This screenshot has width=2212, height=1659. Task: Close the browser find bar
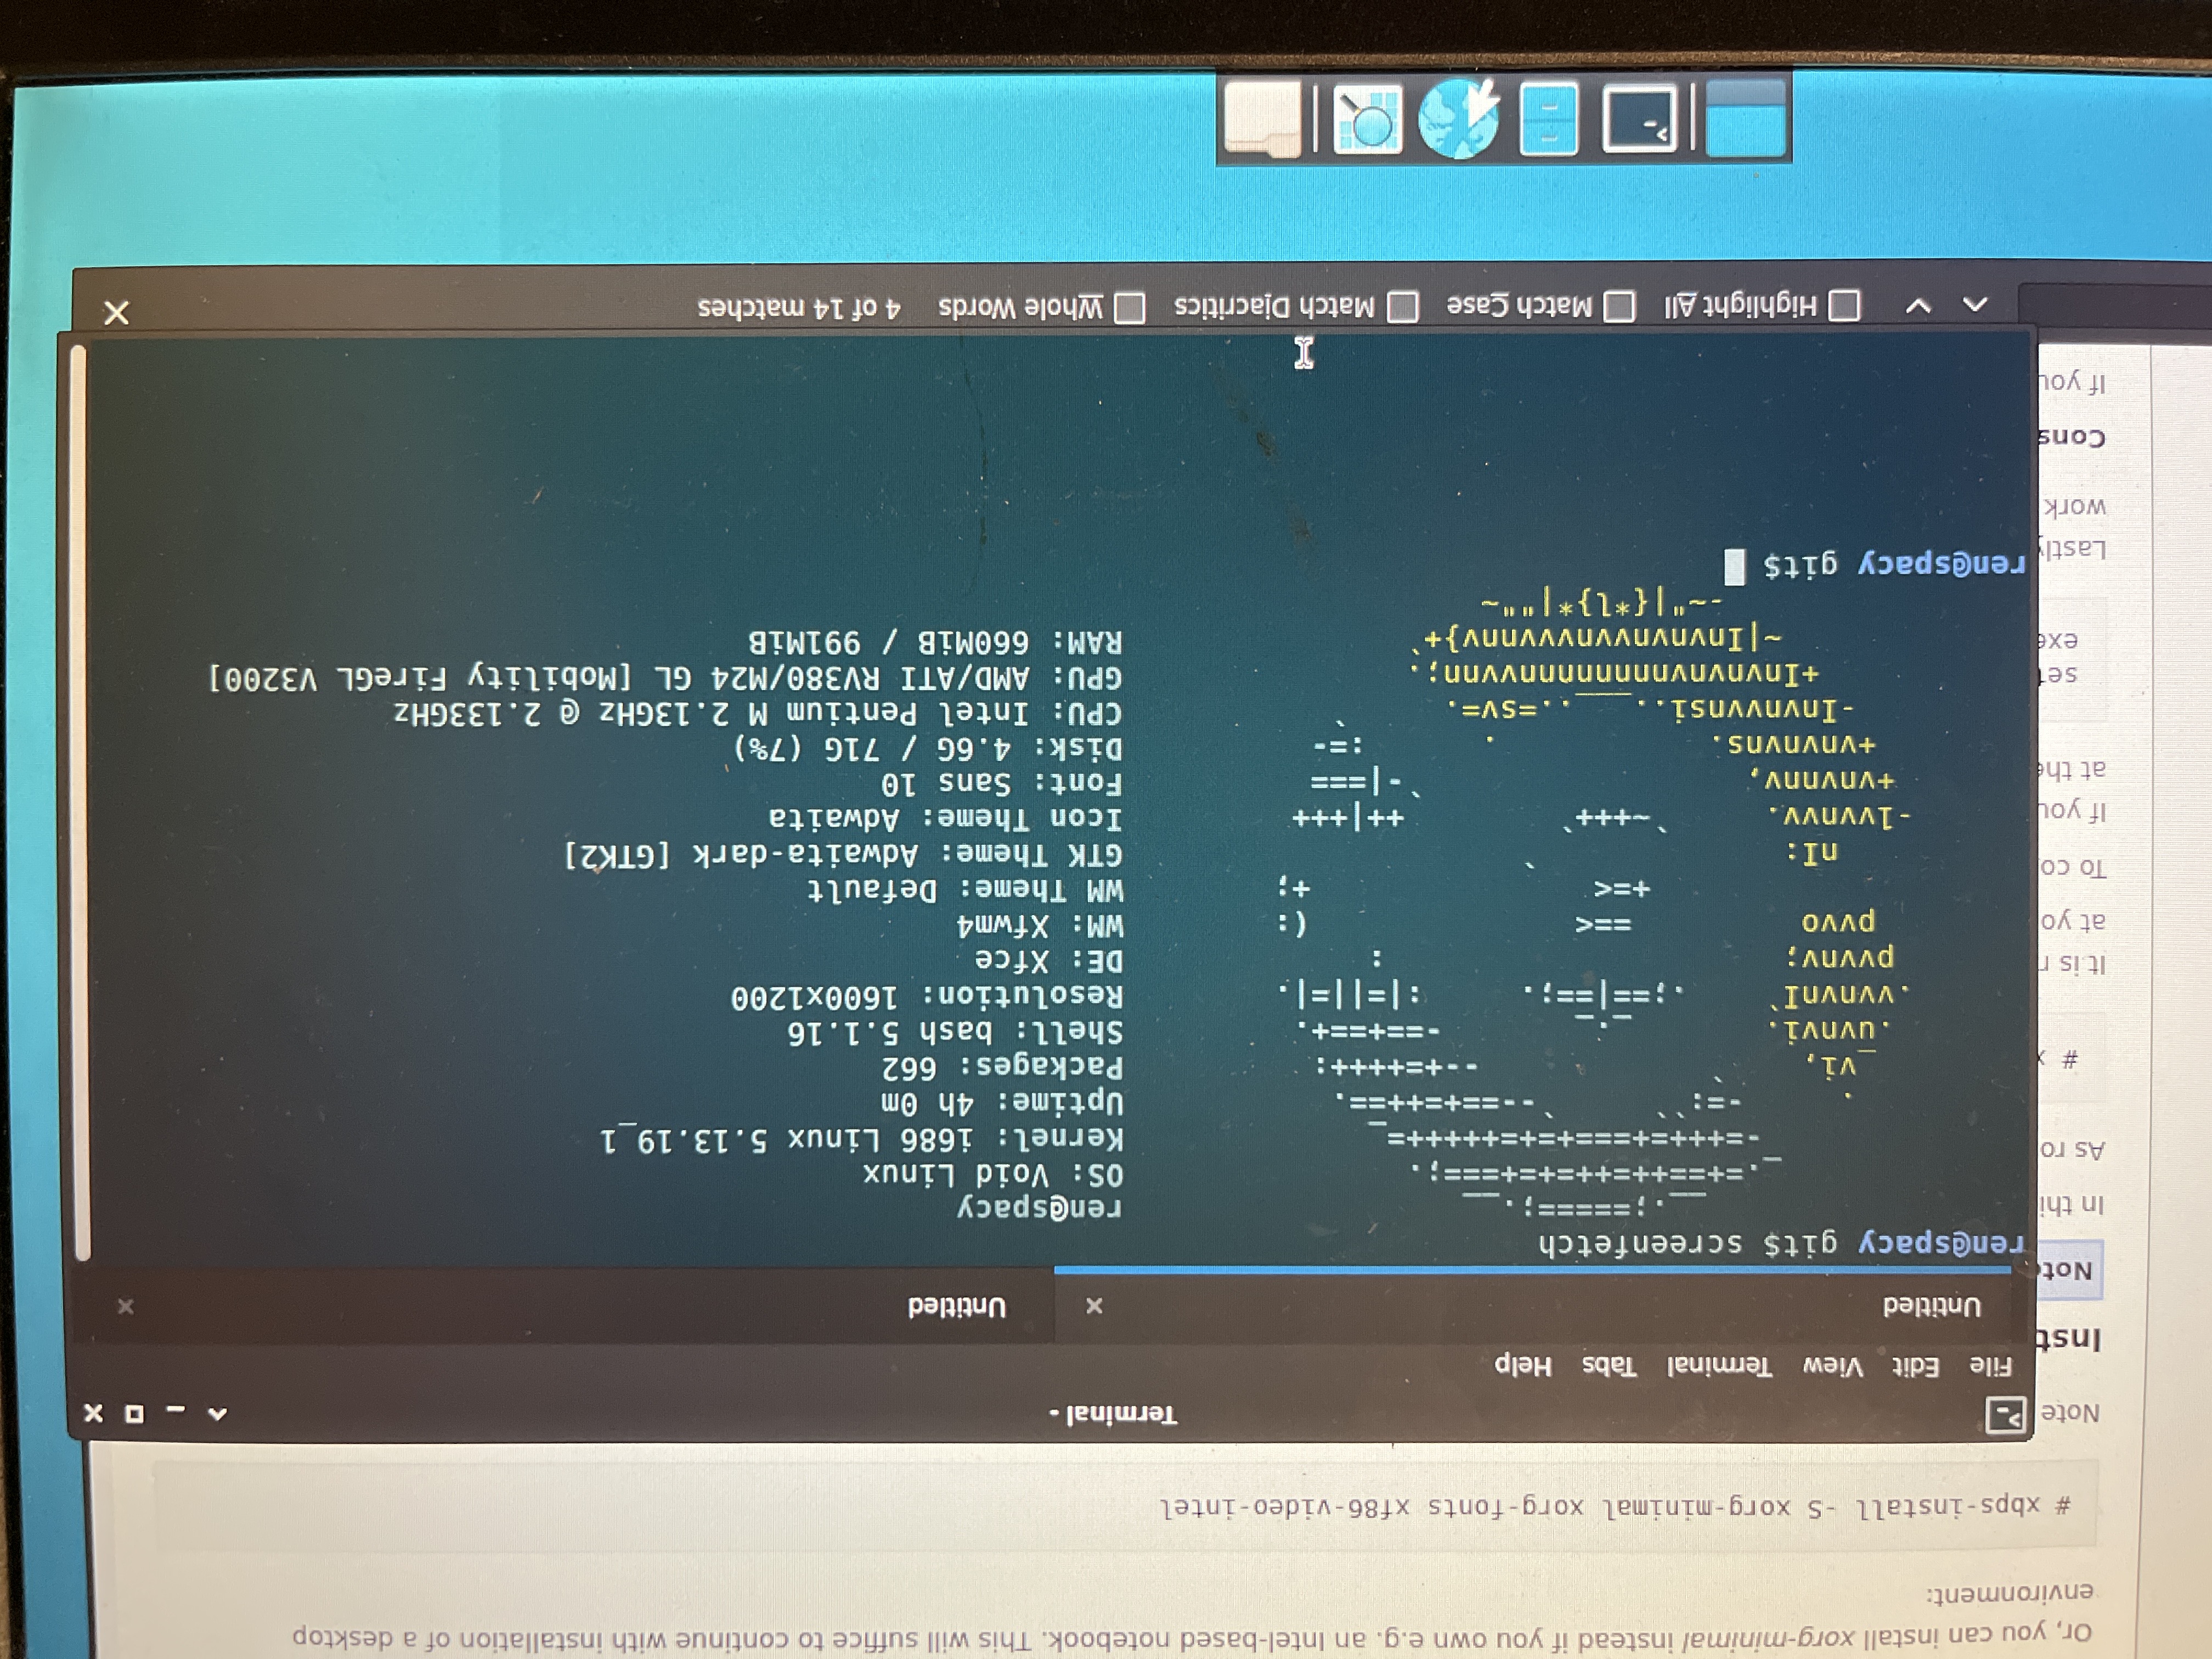(x=117, y=313)
